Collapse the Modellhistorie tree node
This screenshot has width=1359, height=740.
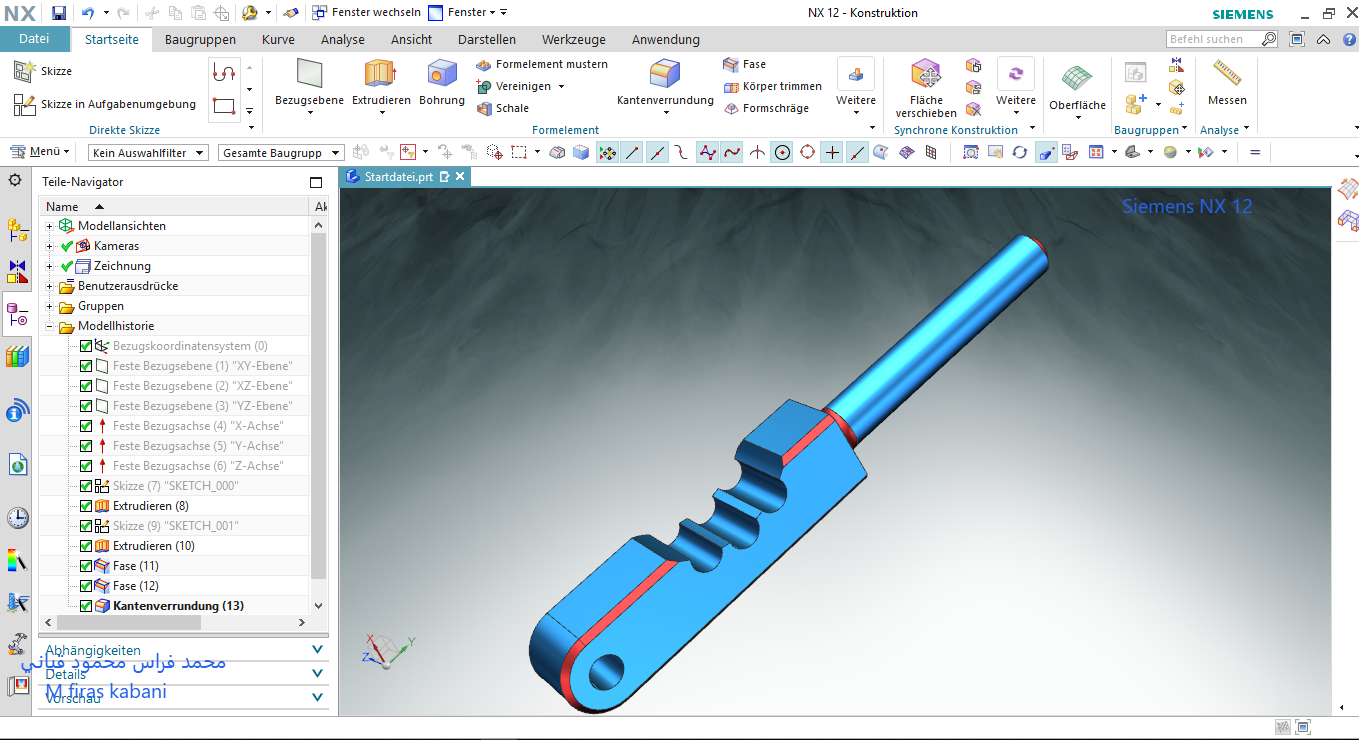click(x=49, y=326)
